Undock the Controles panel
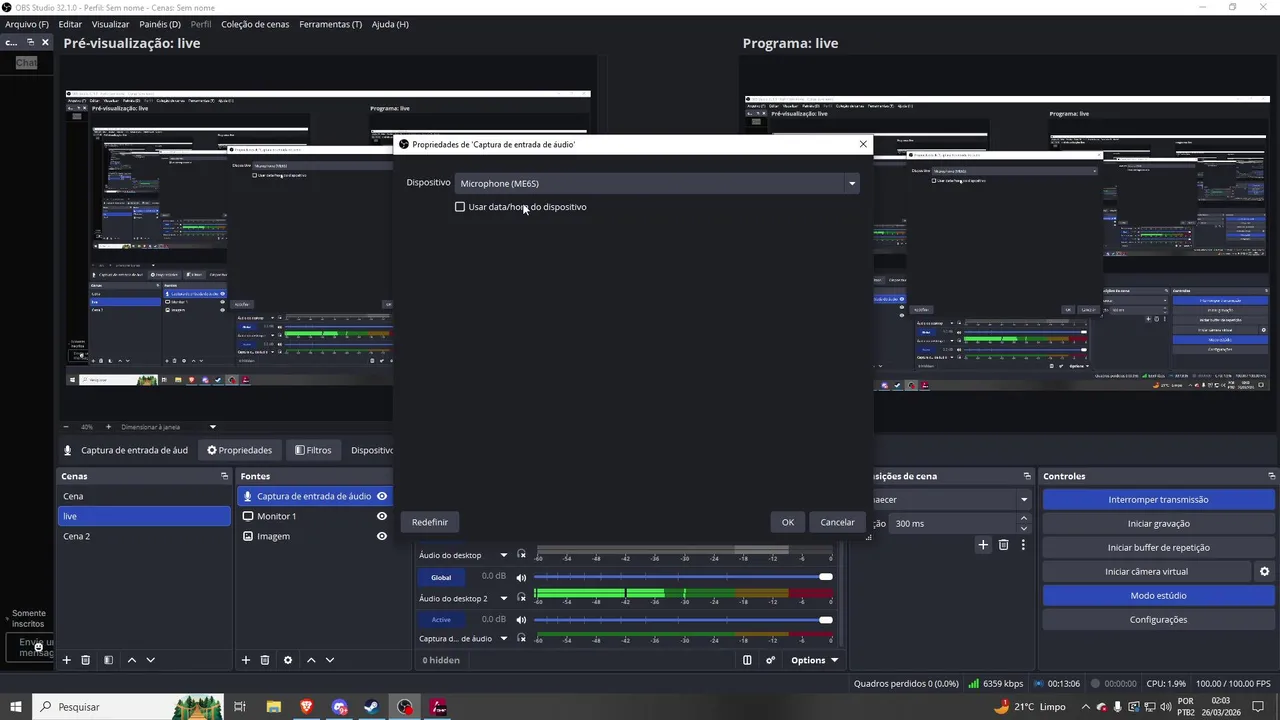The height and width of the screenshot is (720, 1280). coord(1271,476)
